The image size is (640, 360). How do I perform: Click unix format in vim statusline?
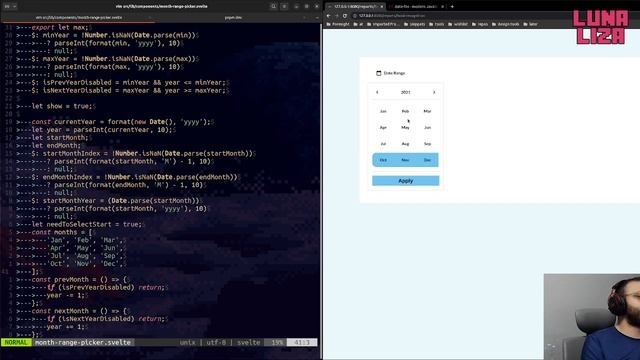187,342
